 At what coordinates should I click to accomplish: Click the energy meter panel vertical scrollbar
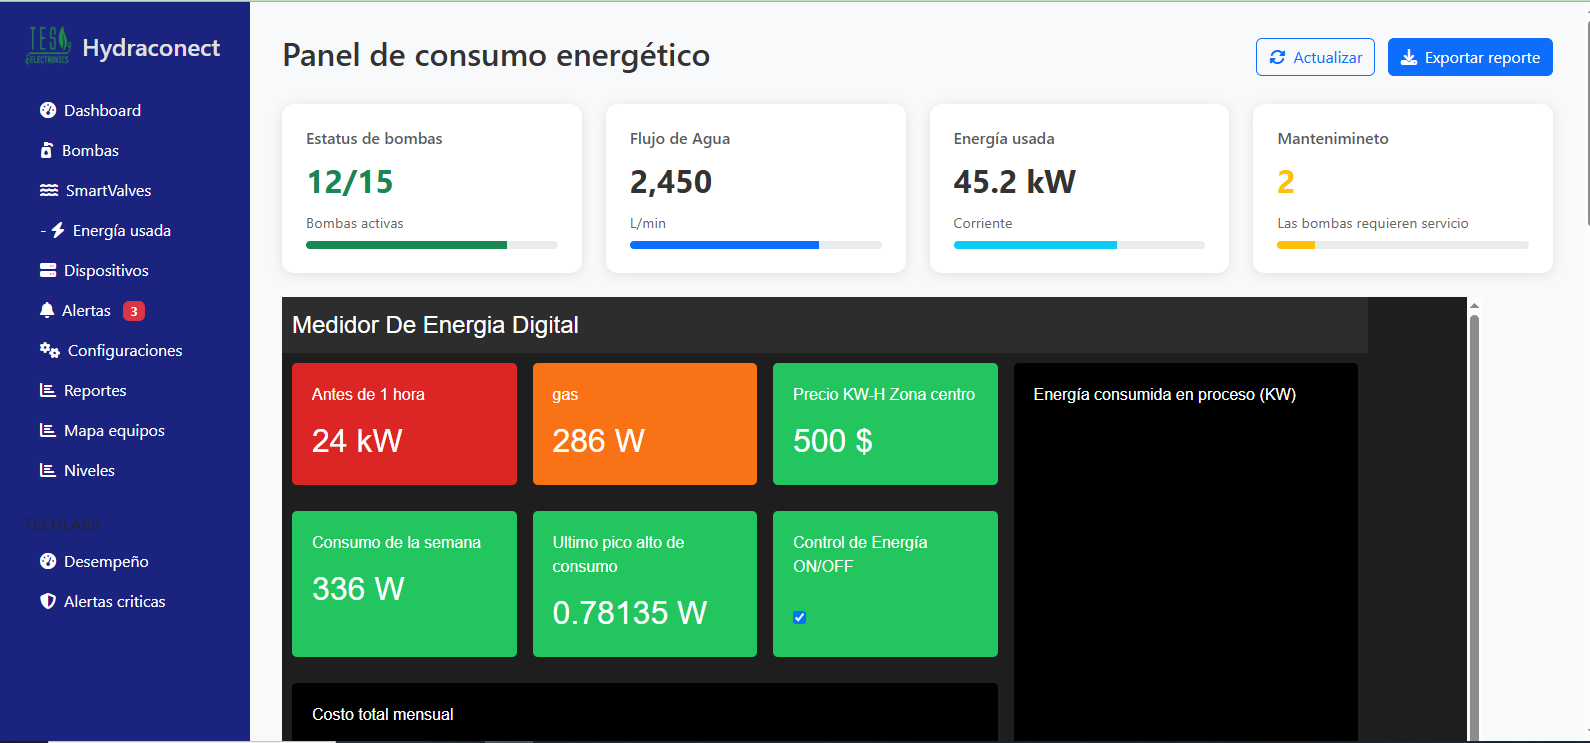click(1474, 520)
